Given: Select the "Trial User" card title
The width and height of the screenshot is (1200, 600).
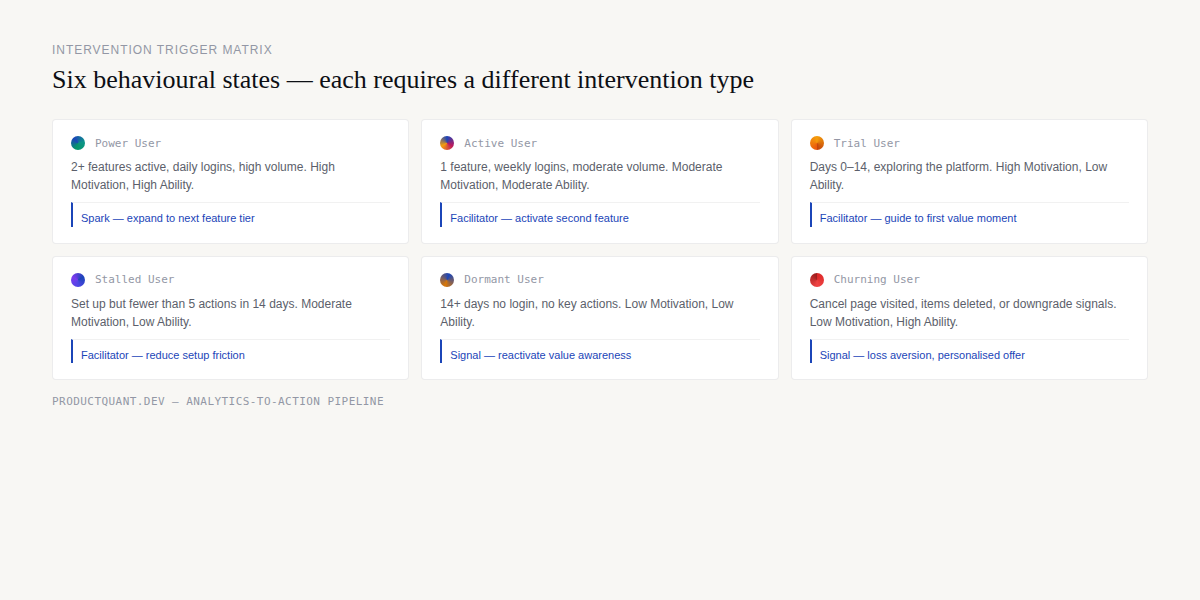Looking at the screenshot, I should click(867, 143).
